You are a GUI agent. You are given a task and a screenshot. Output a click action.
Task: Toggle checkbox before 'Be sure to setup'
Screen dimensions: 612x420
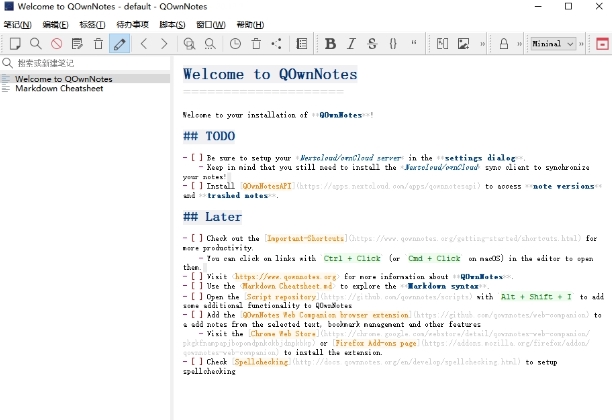[x=196, y=158]
